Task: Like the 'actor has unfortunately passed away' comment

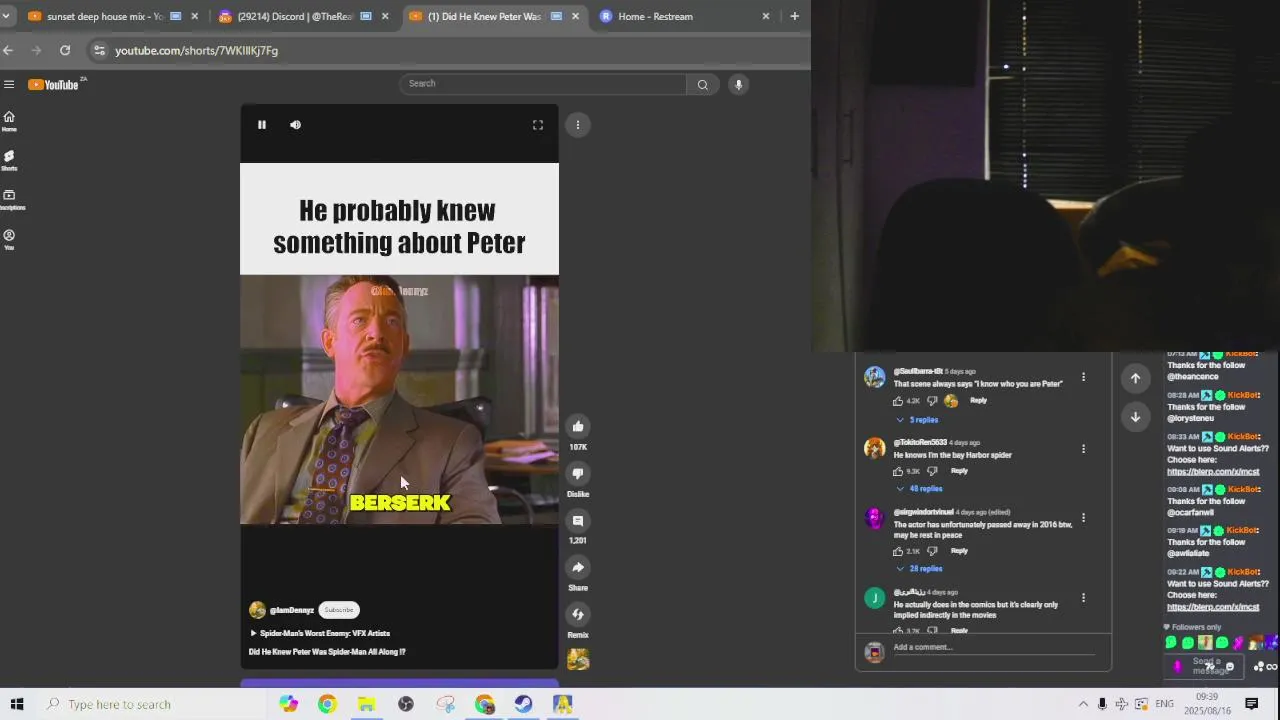Action: (898, 551)
